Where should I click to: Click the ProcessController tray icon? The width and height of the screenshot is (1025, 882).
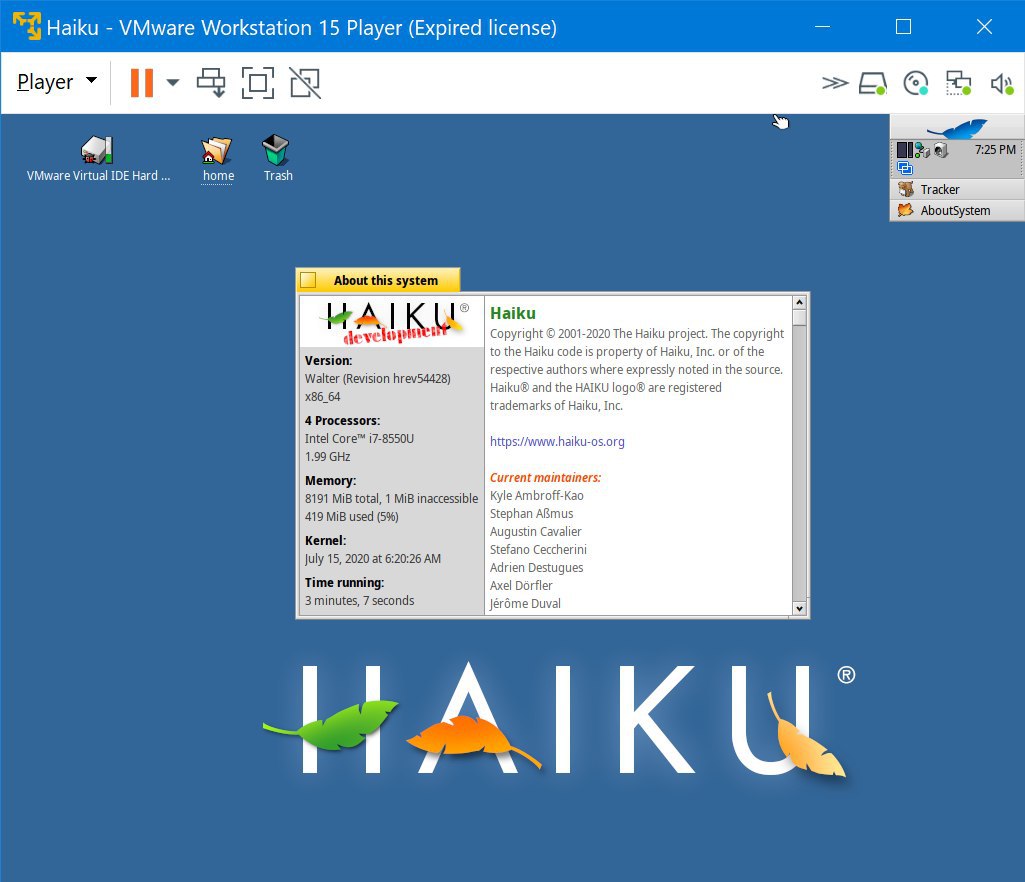905,150
